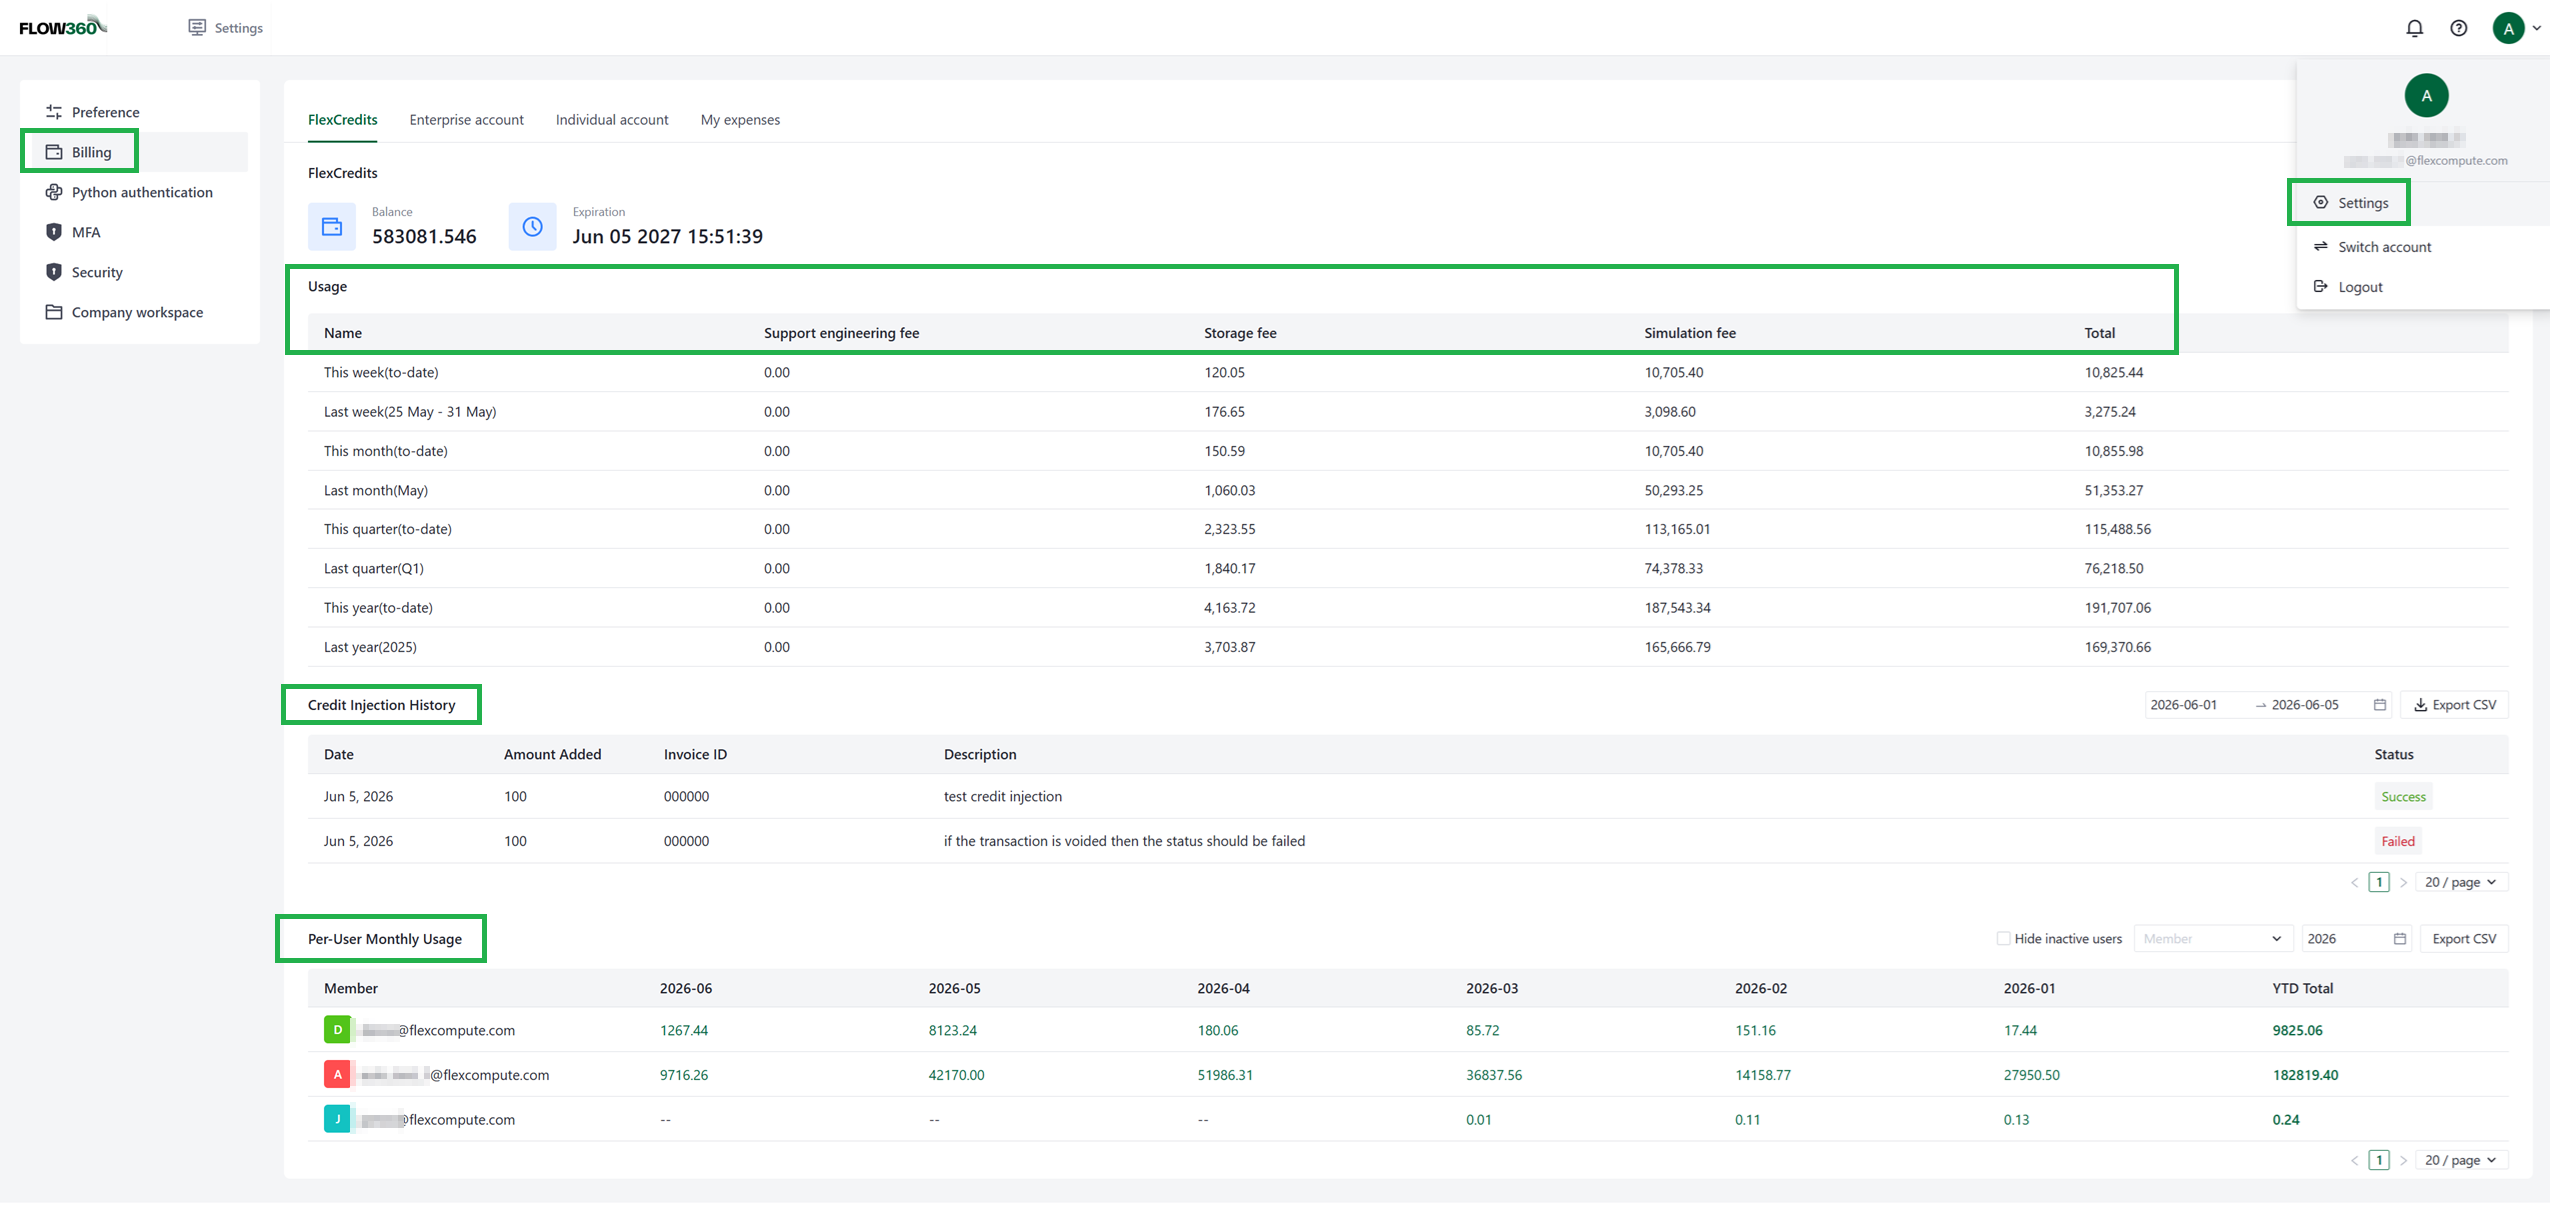Click the test credit injection description

click(1003, 797)
